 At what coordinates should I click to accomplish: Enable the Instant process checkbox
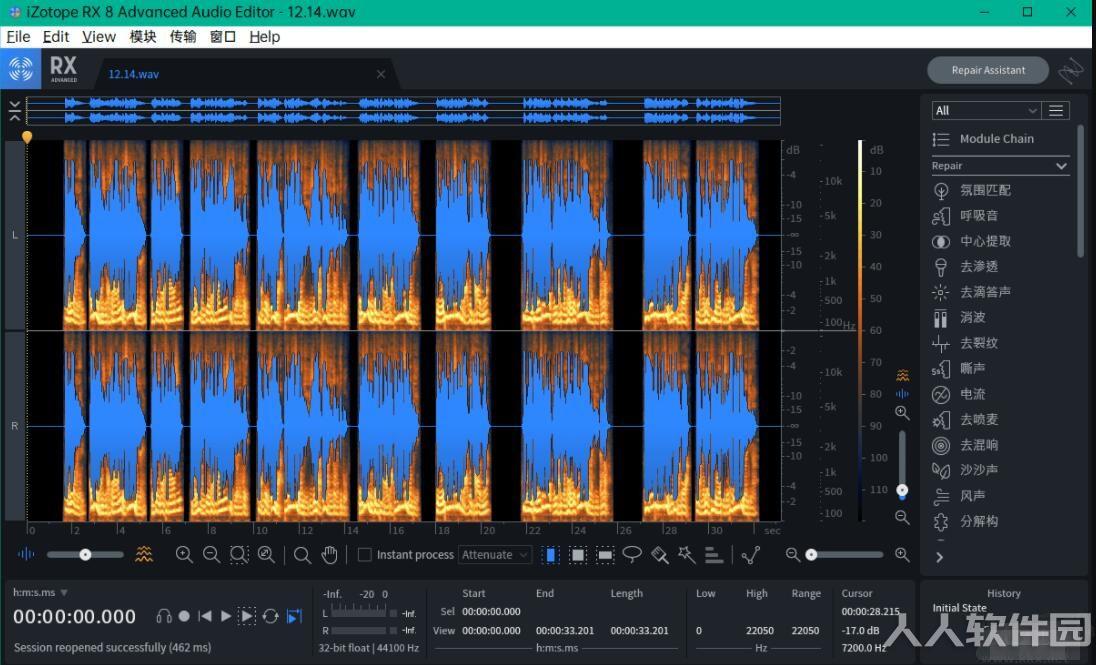click(x=364, y=555)
